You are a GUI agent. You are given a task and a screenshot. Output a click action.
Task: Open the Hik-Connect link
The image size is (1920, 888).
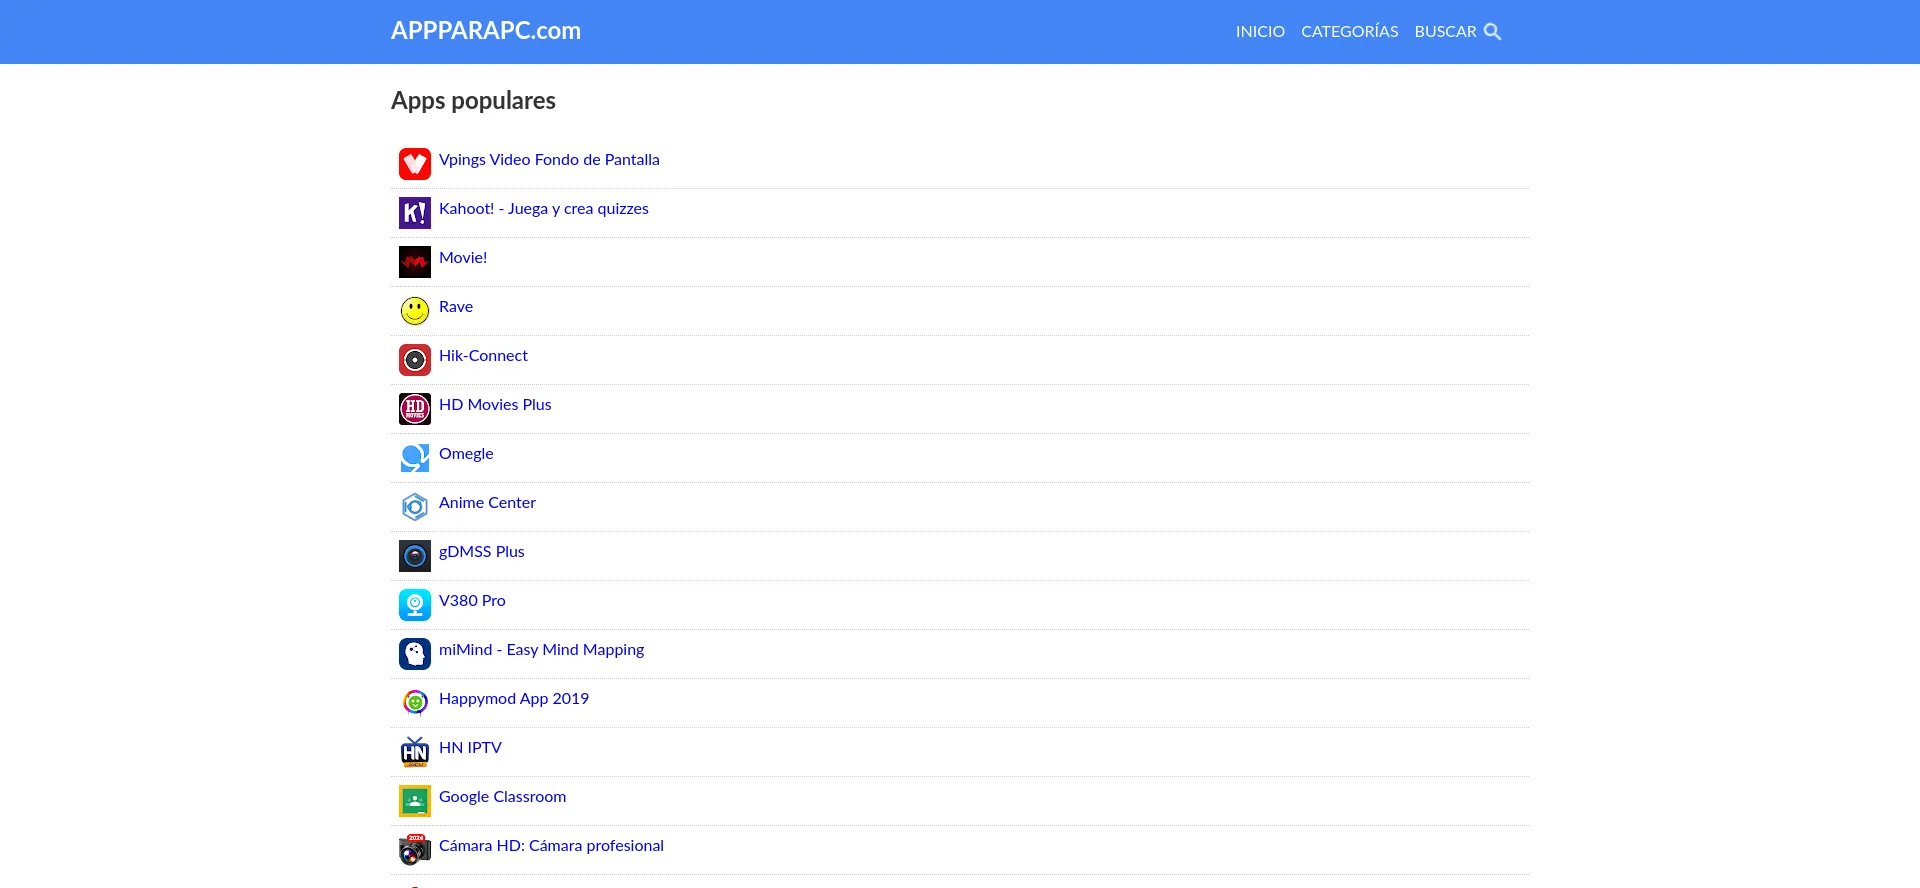point(483,356)
